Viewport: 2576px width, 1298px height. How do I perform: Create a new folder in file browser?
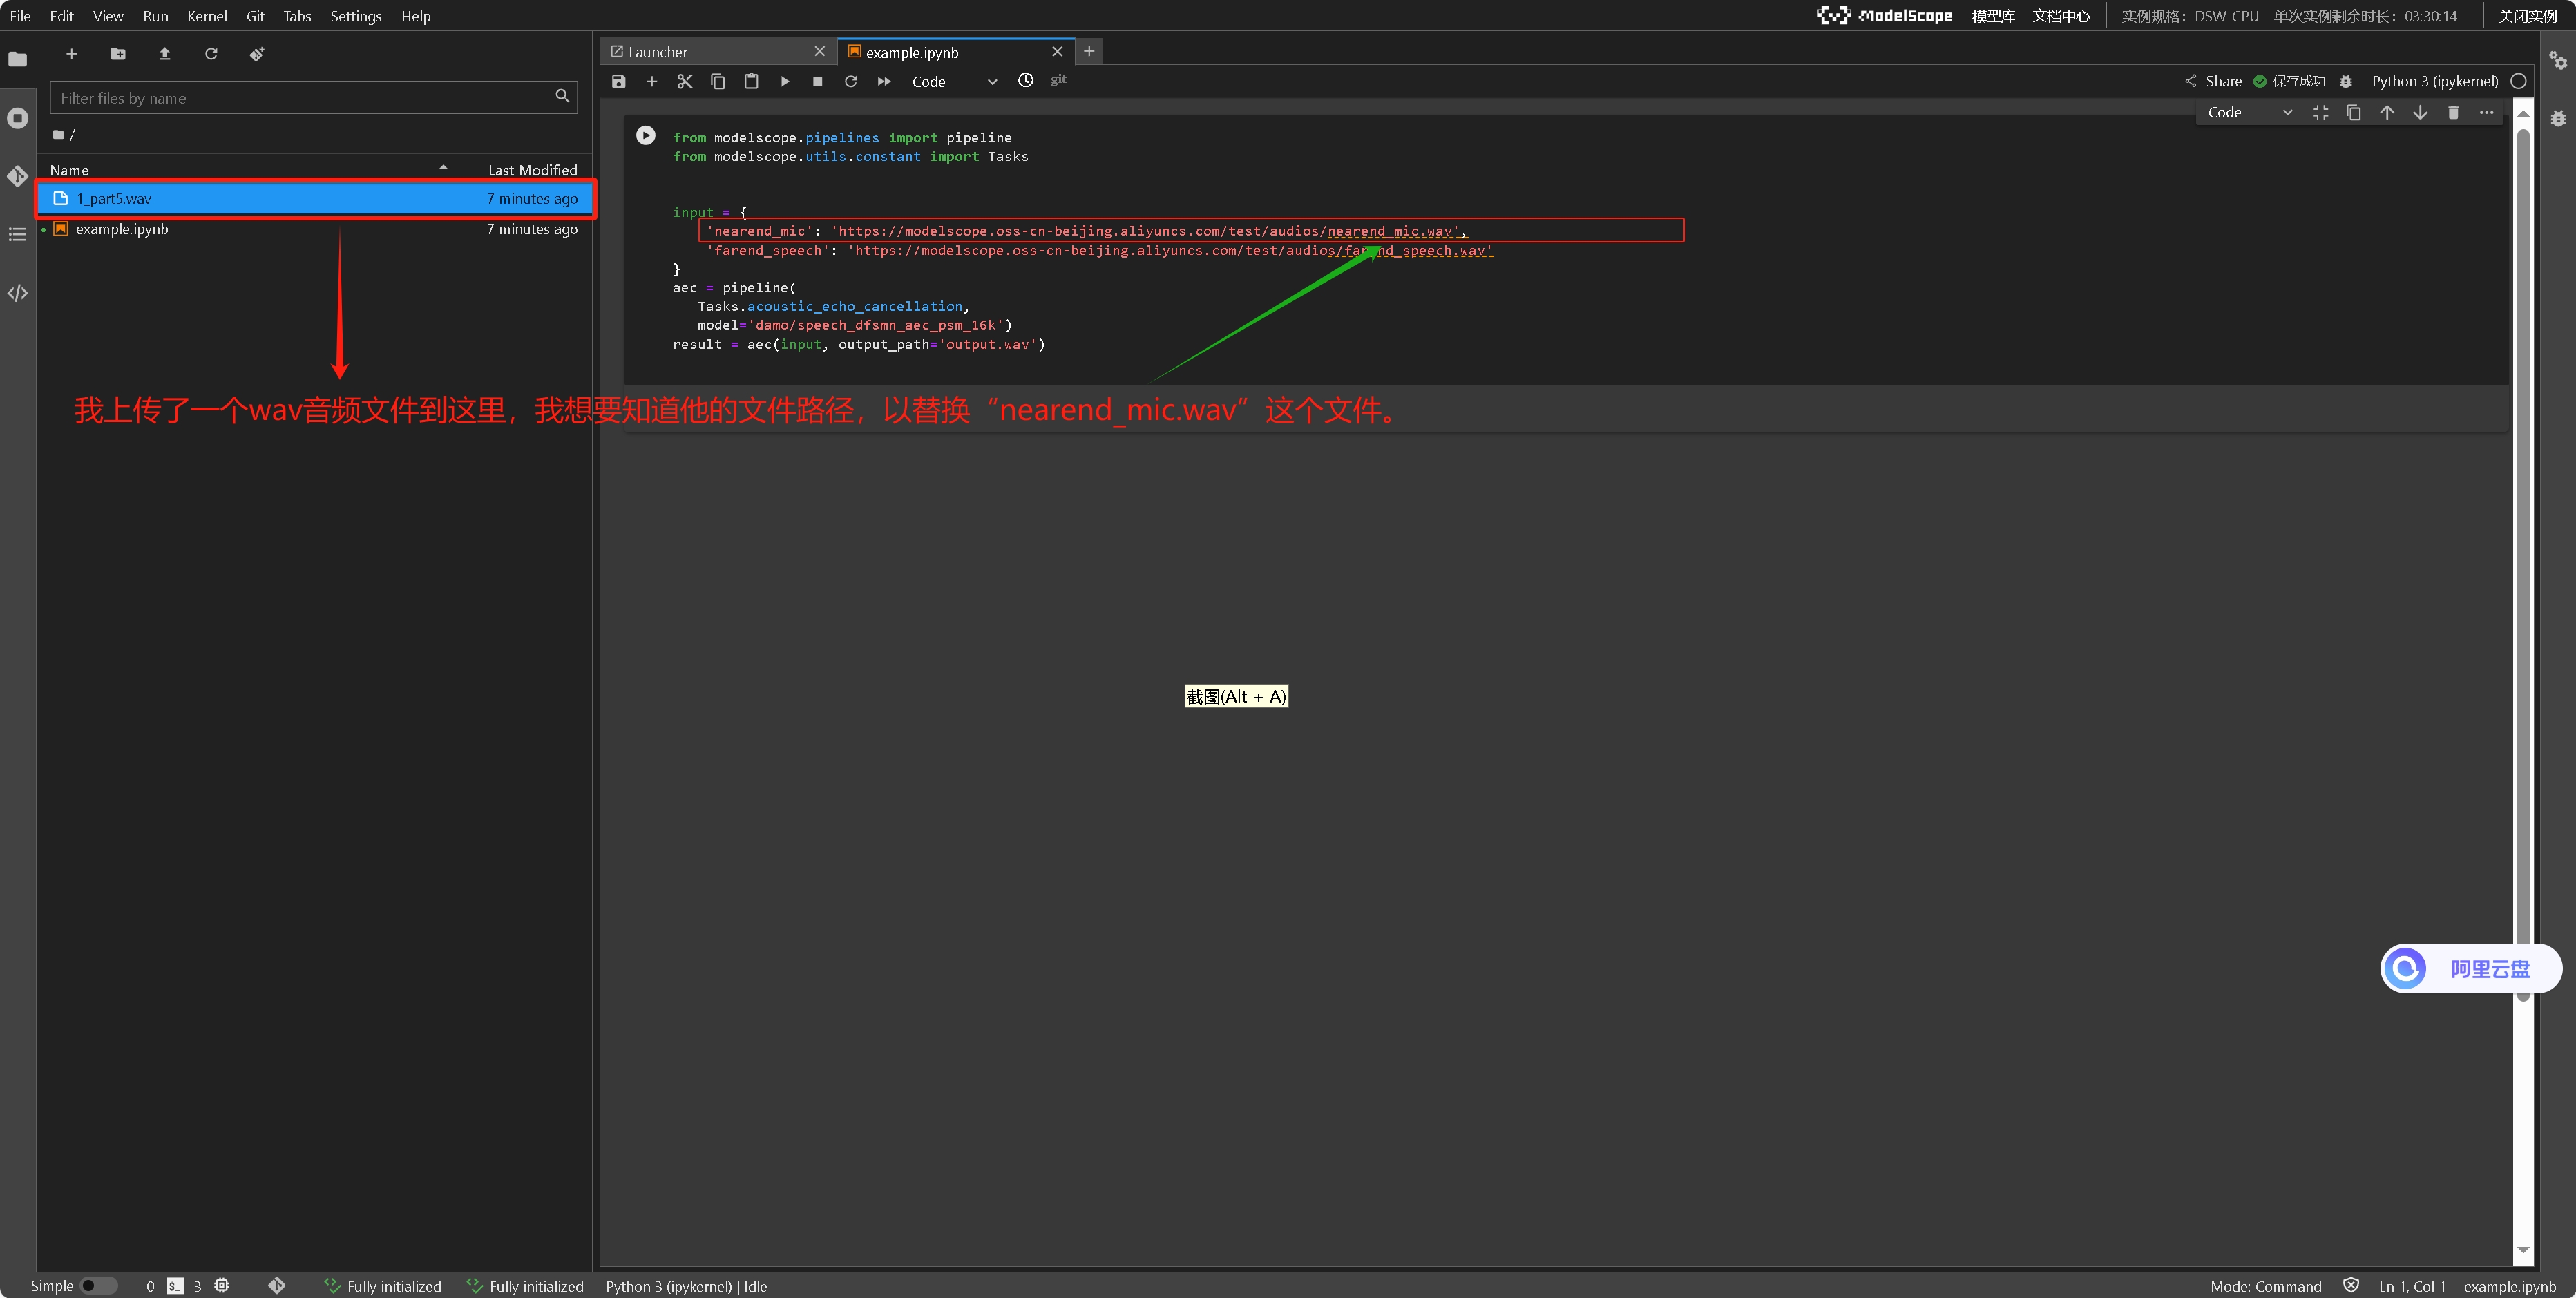[x=118, y=54]
